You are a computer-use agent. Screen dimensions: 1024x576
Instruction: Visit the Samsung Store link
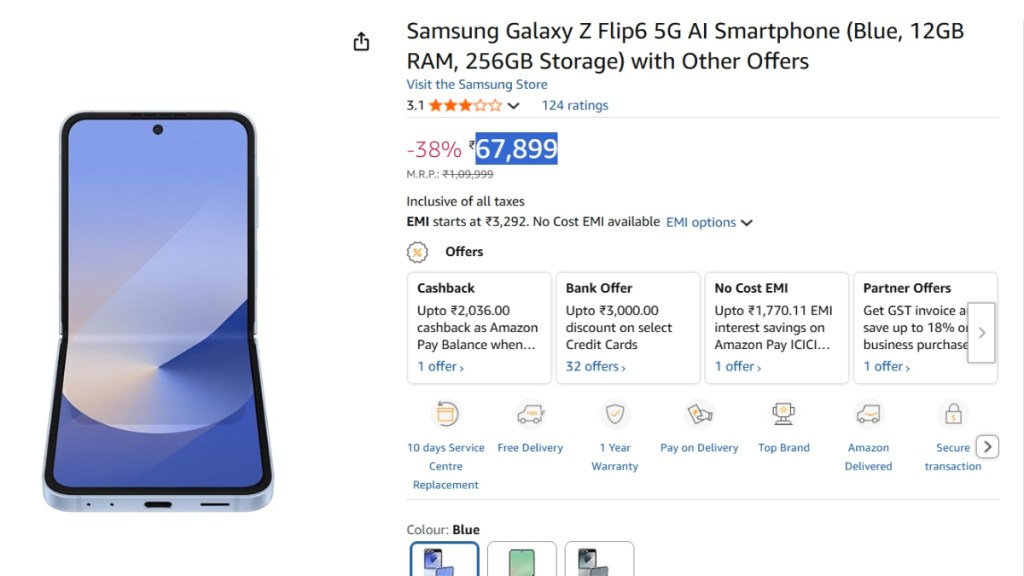click(x=476, y=85)
